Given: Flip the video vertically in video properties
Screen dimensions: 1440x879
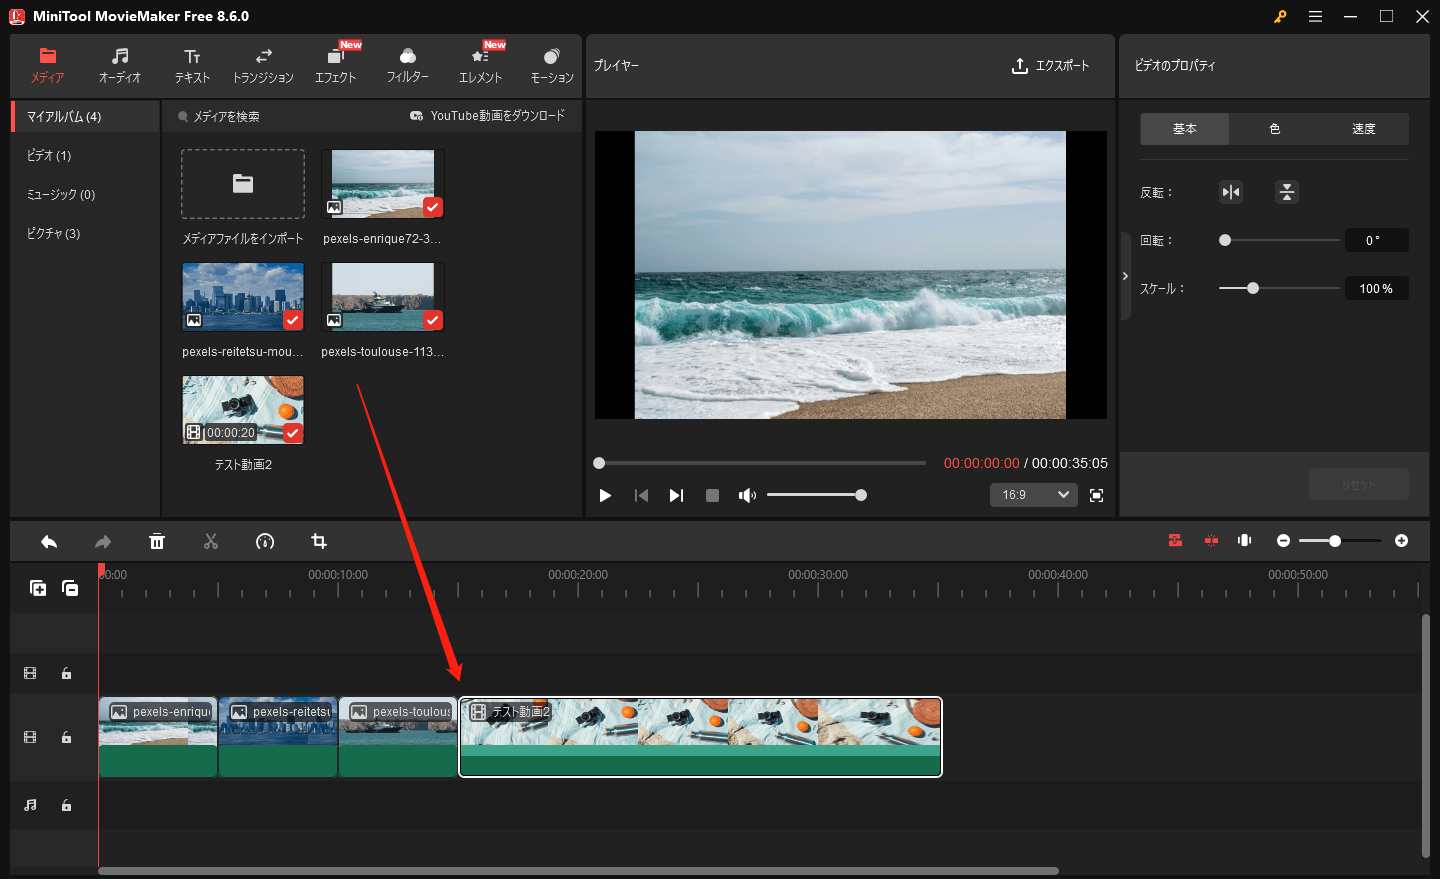Looking at the screenshot, I should point(1286,191).
